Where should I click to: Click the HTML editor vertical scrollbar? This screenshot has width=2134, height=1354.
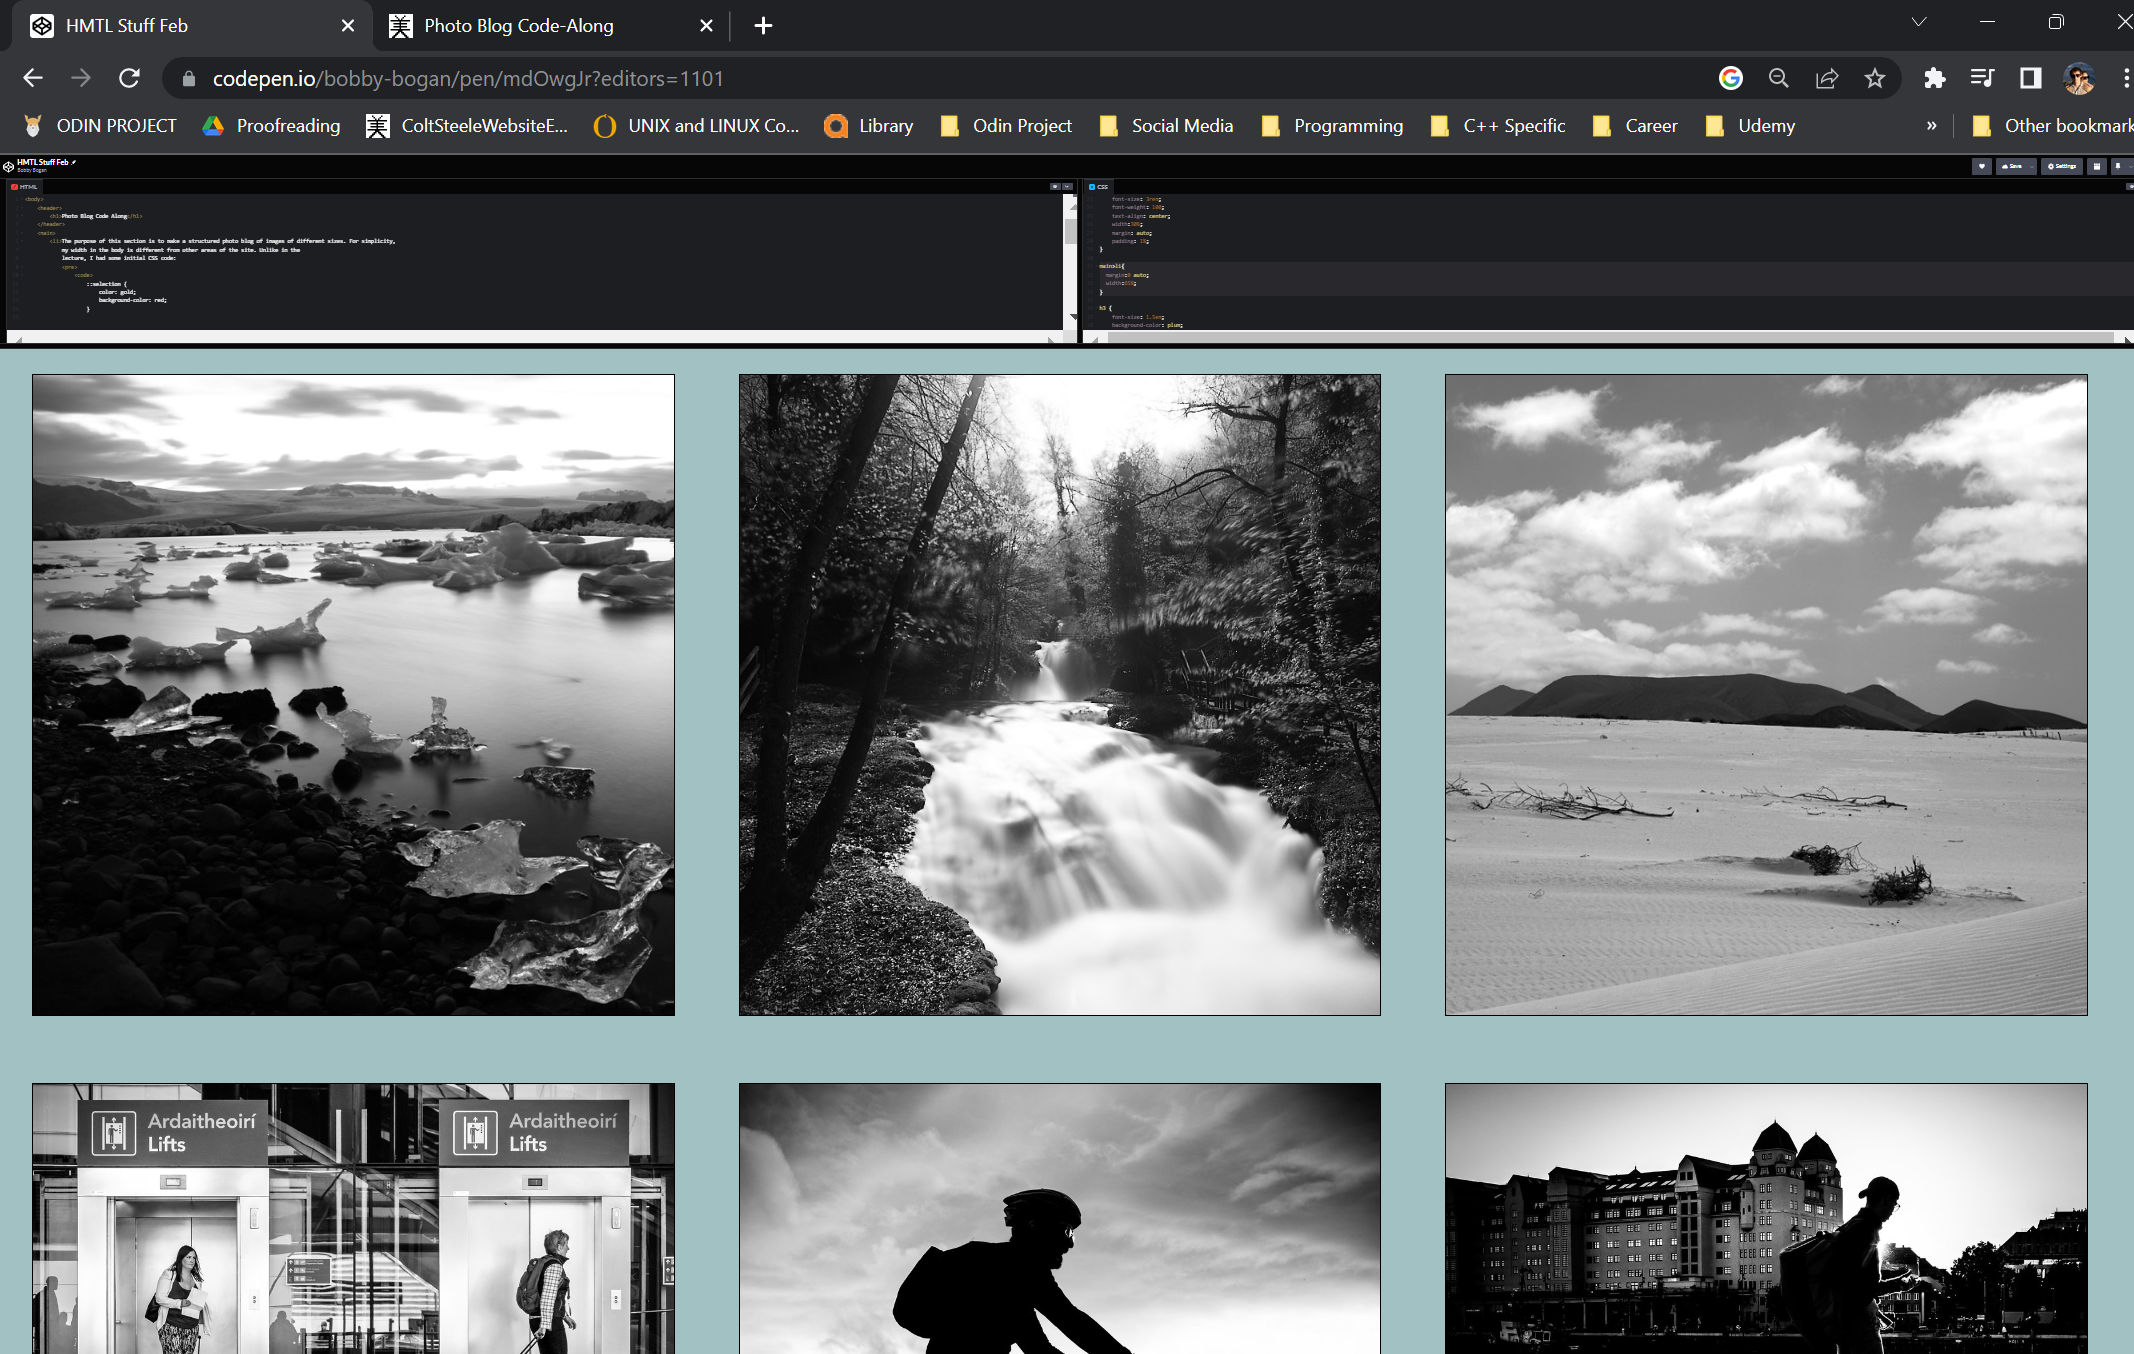point(1070,231)
